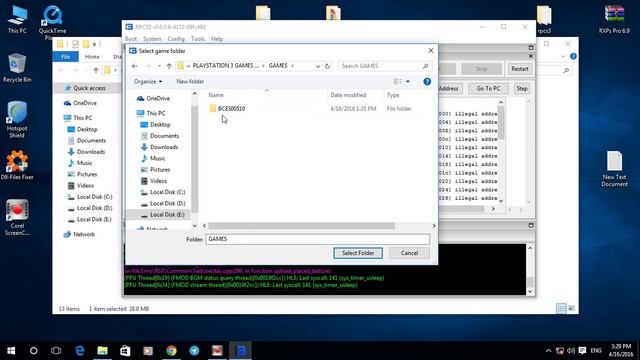Select Local Disk (D:) in dialog pane
The width and height of the screenshot is (640, 360).
[167, 203]
